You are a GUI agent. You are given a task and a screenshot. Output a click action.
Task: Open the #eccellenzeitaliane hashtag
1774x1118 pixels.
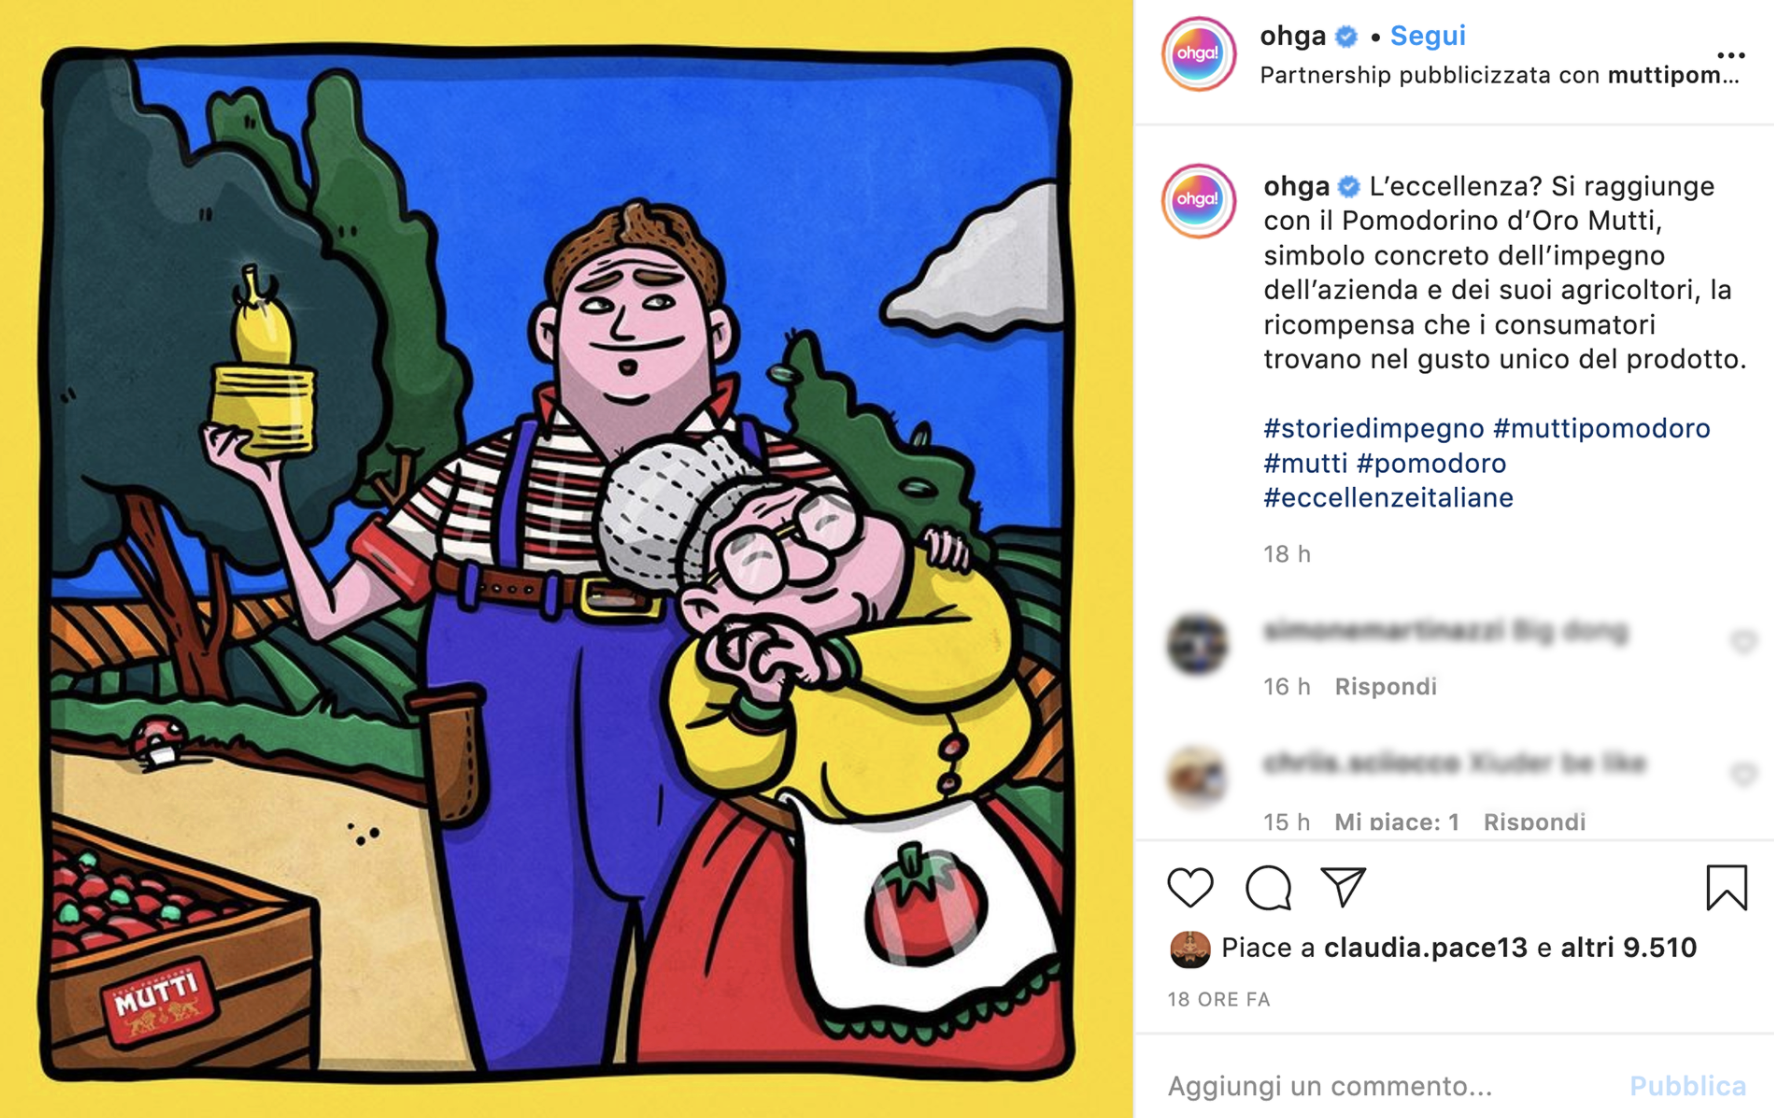(1388, 497)
